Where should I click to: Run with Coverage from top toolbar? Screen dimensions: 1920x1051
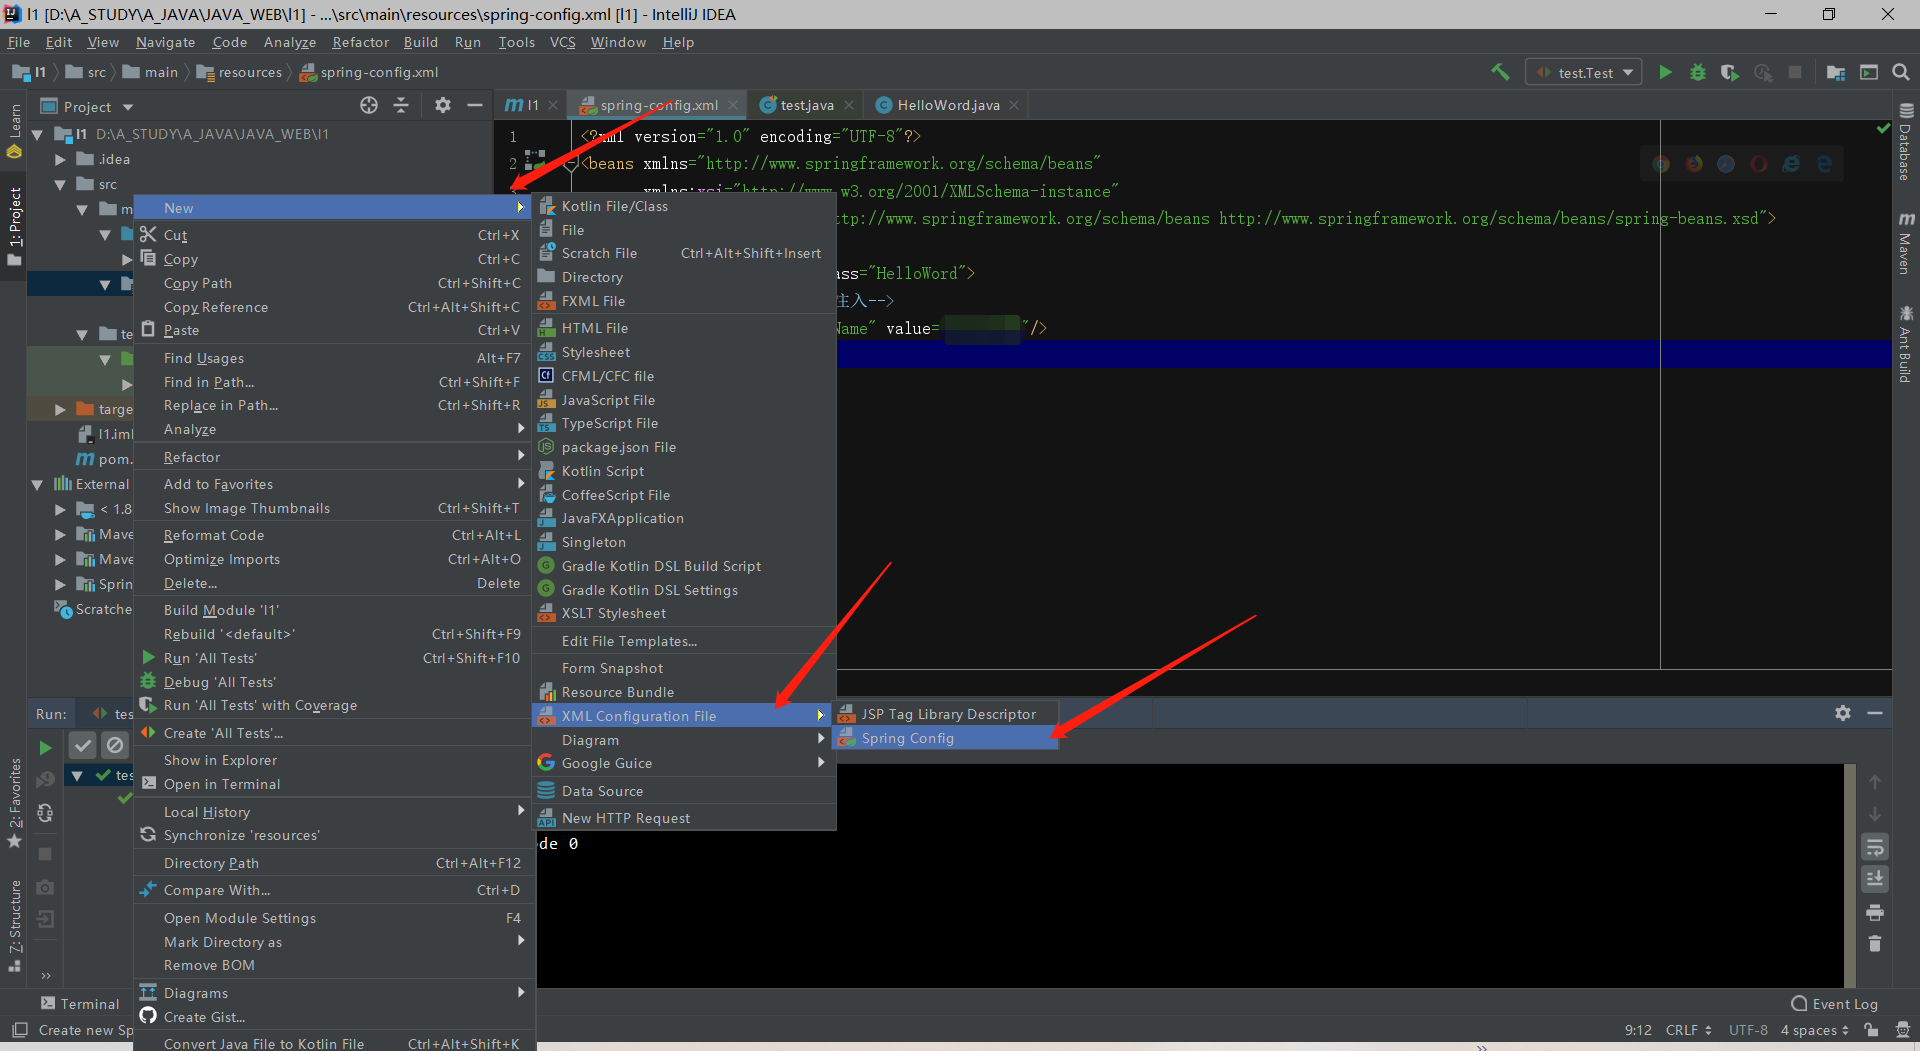click(1729, 72)
